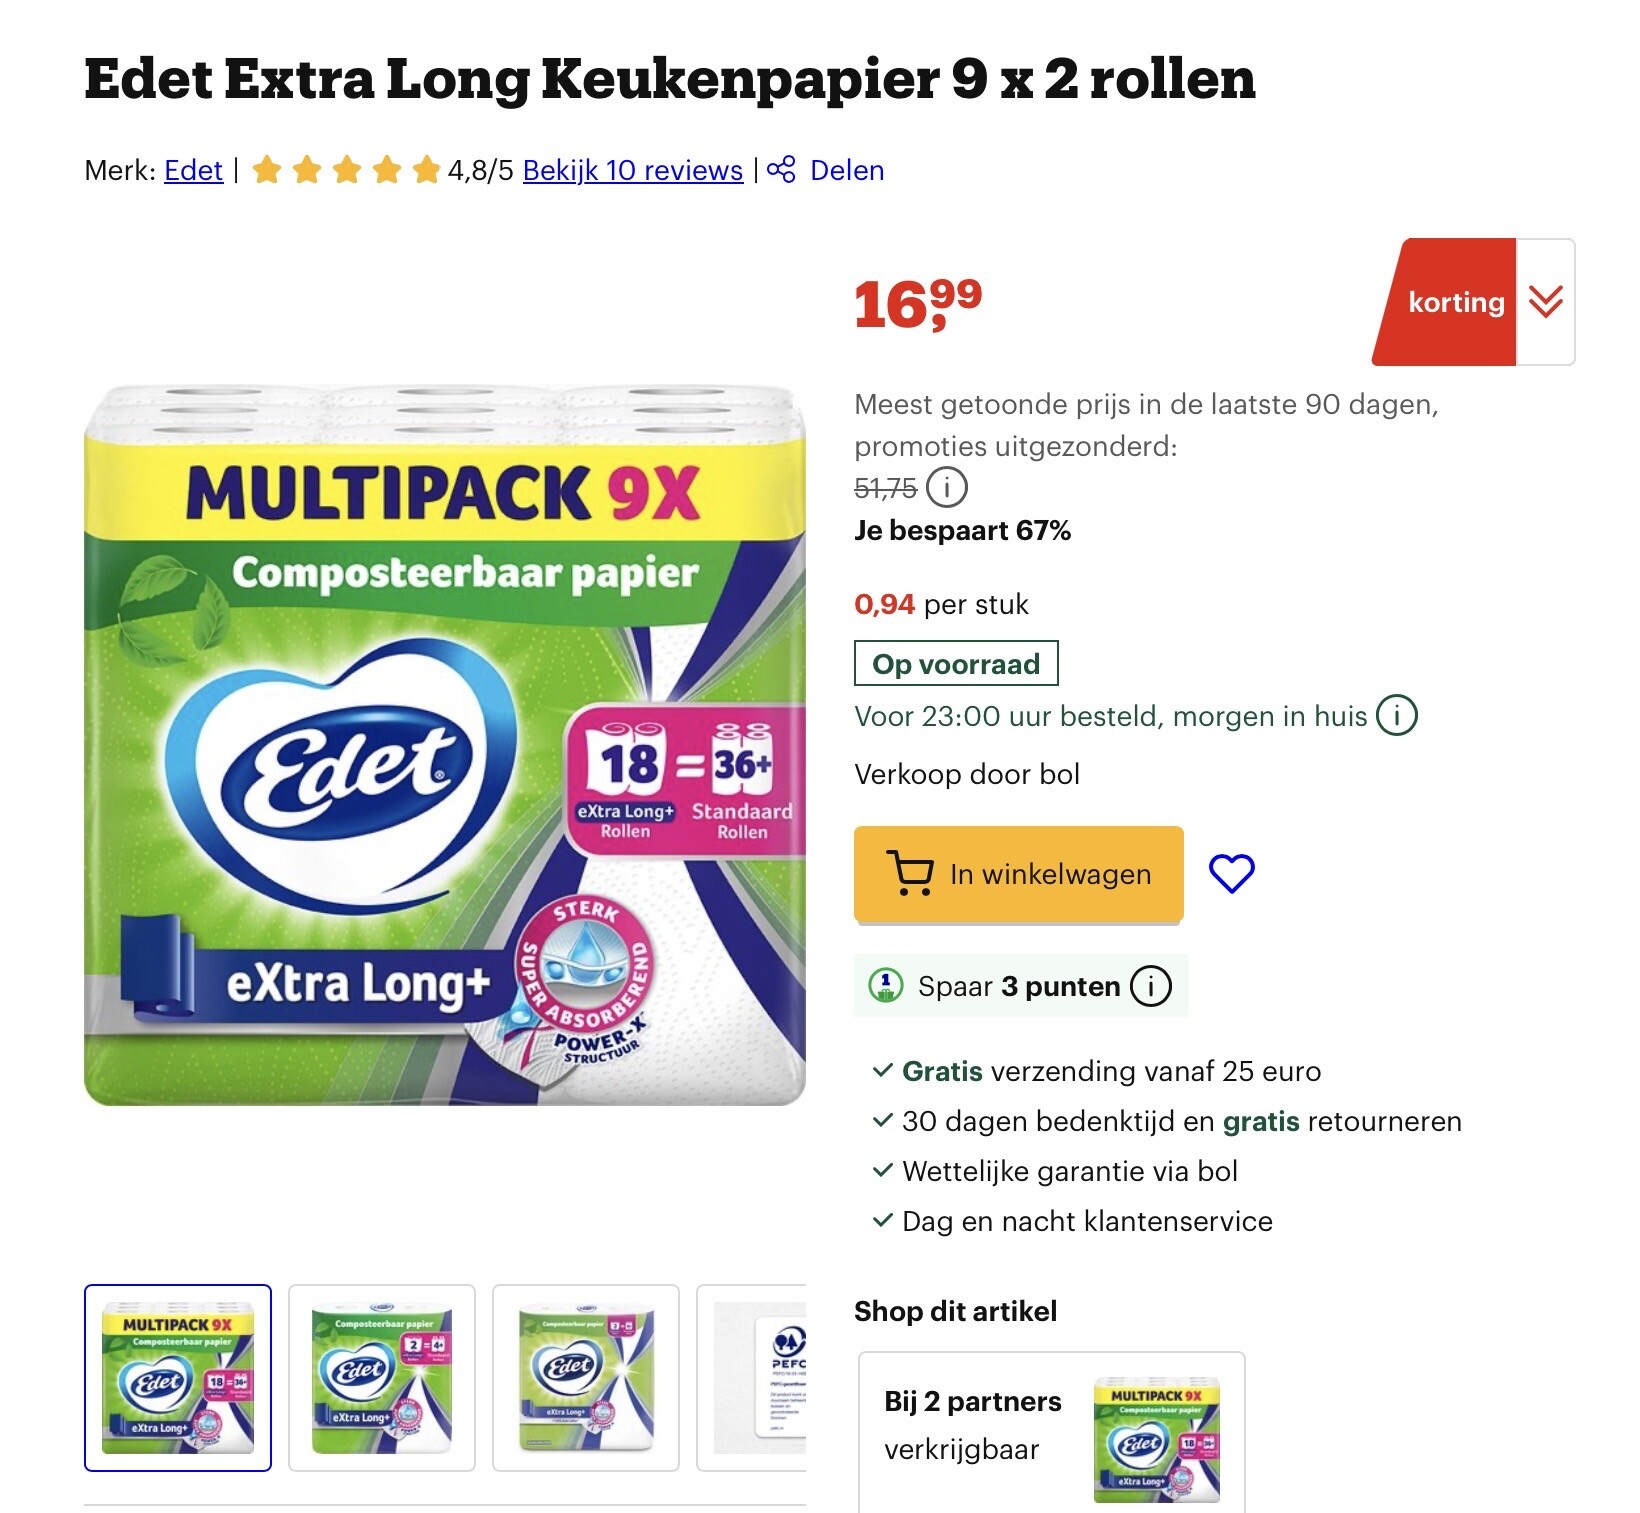
Task: Open delivery info icon after morgen in huis
Action: 1396,716
